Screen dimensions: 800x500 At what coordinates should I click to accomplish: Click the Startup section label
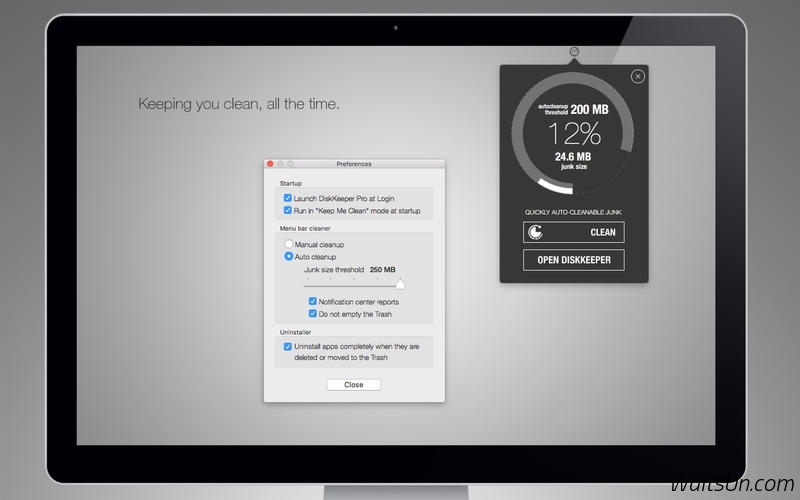pyautogui.click(x=290, y=183)
